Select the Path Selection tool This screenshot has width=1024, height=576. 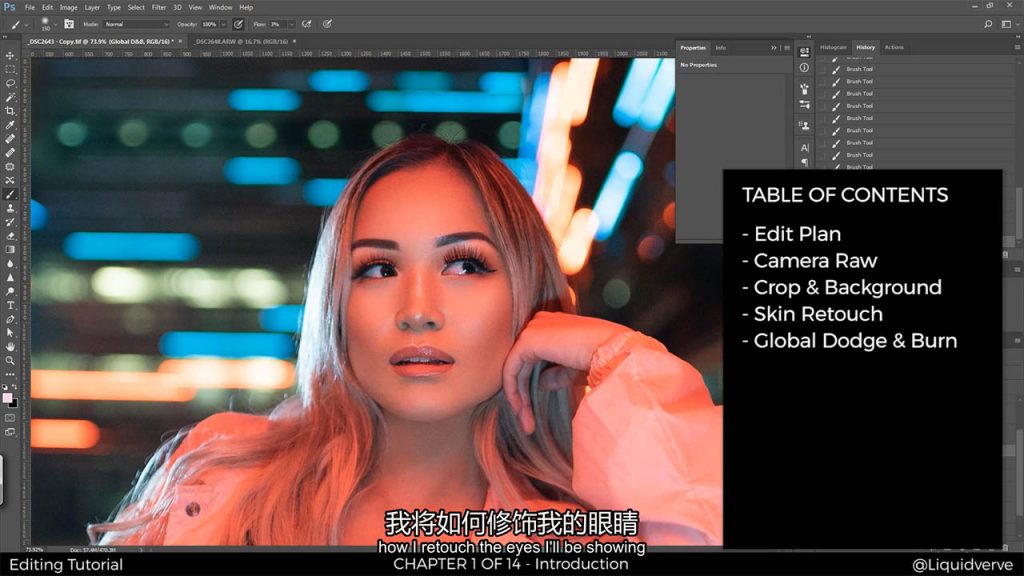coord(10,333)
